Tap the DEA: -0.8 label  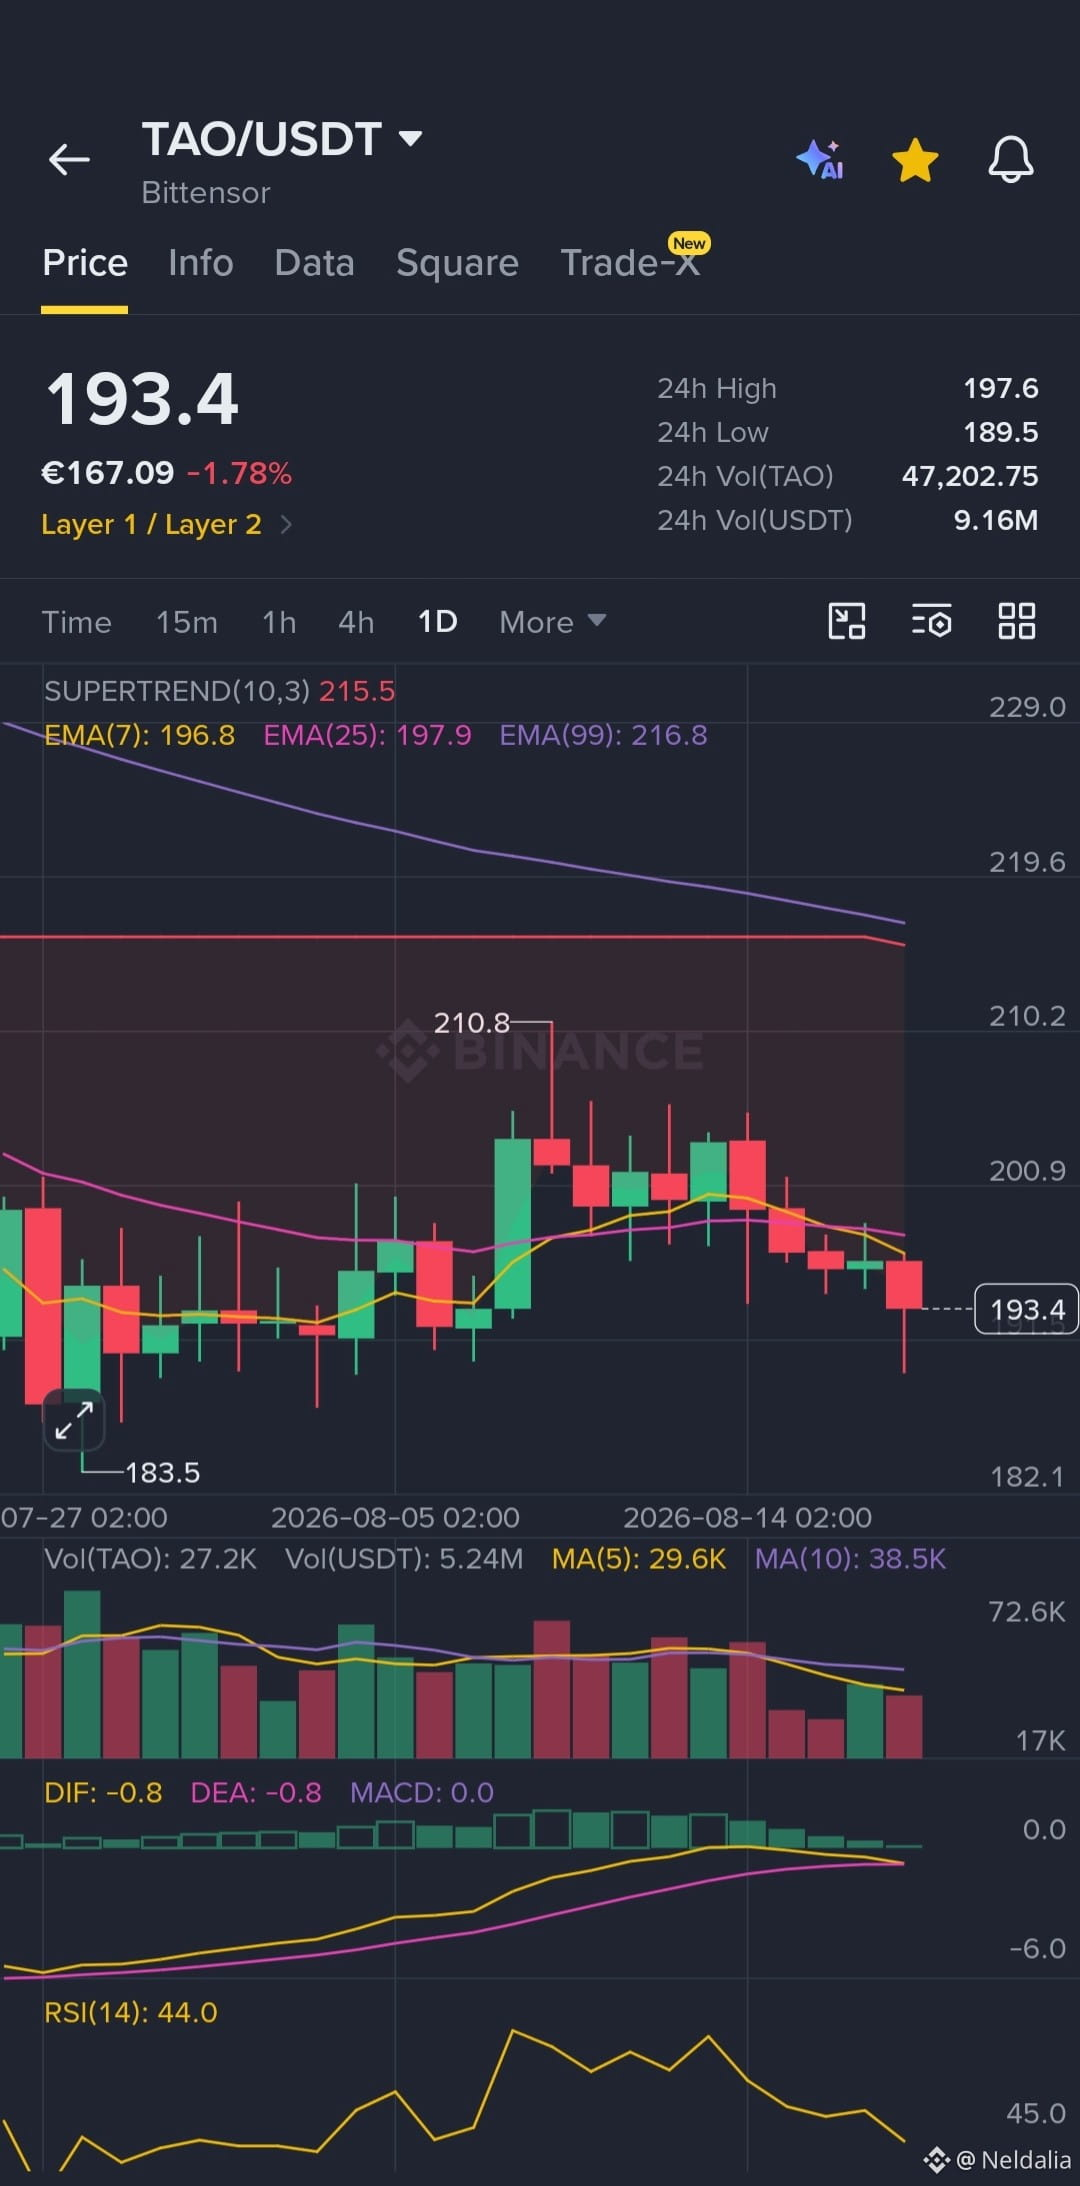click(x=256, y=1792)
